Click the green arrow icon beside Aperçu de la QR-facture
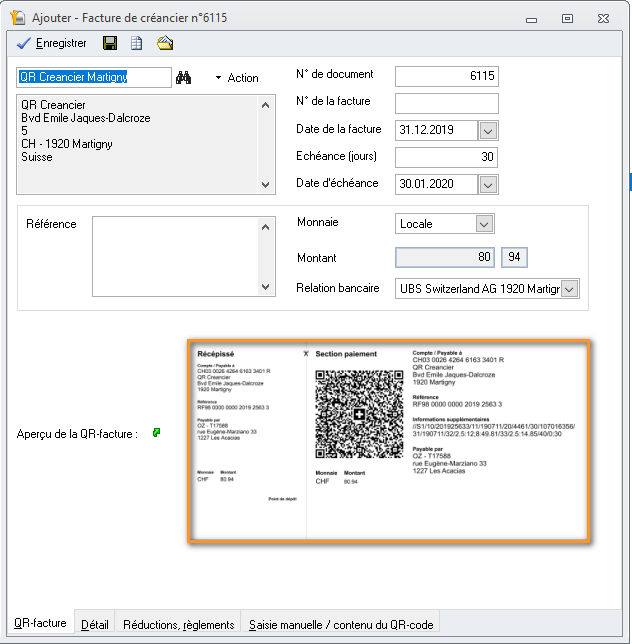The height and width of the screenshot is (644, 632). click(156, 432)
